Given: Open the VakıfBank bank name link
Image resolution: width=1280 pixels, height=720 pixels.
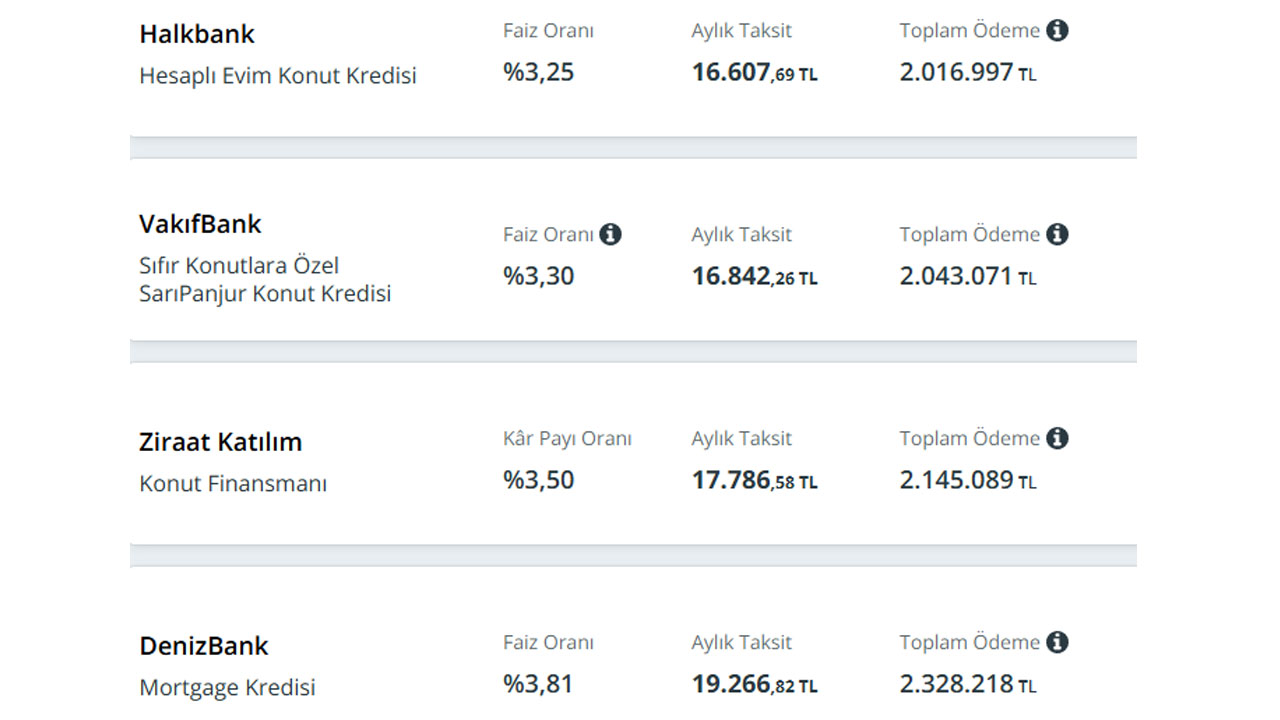Looking at the screenshot, I should (x=200, y=224).
